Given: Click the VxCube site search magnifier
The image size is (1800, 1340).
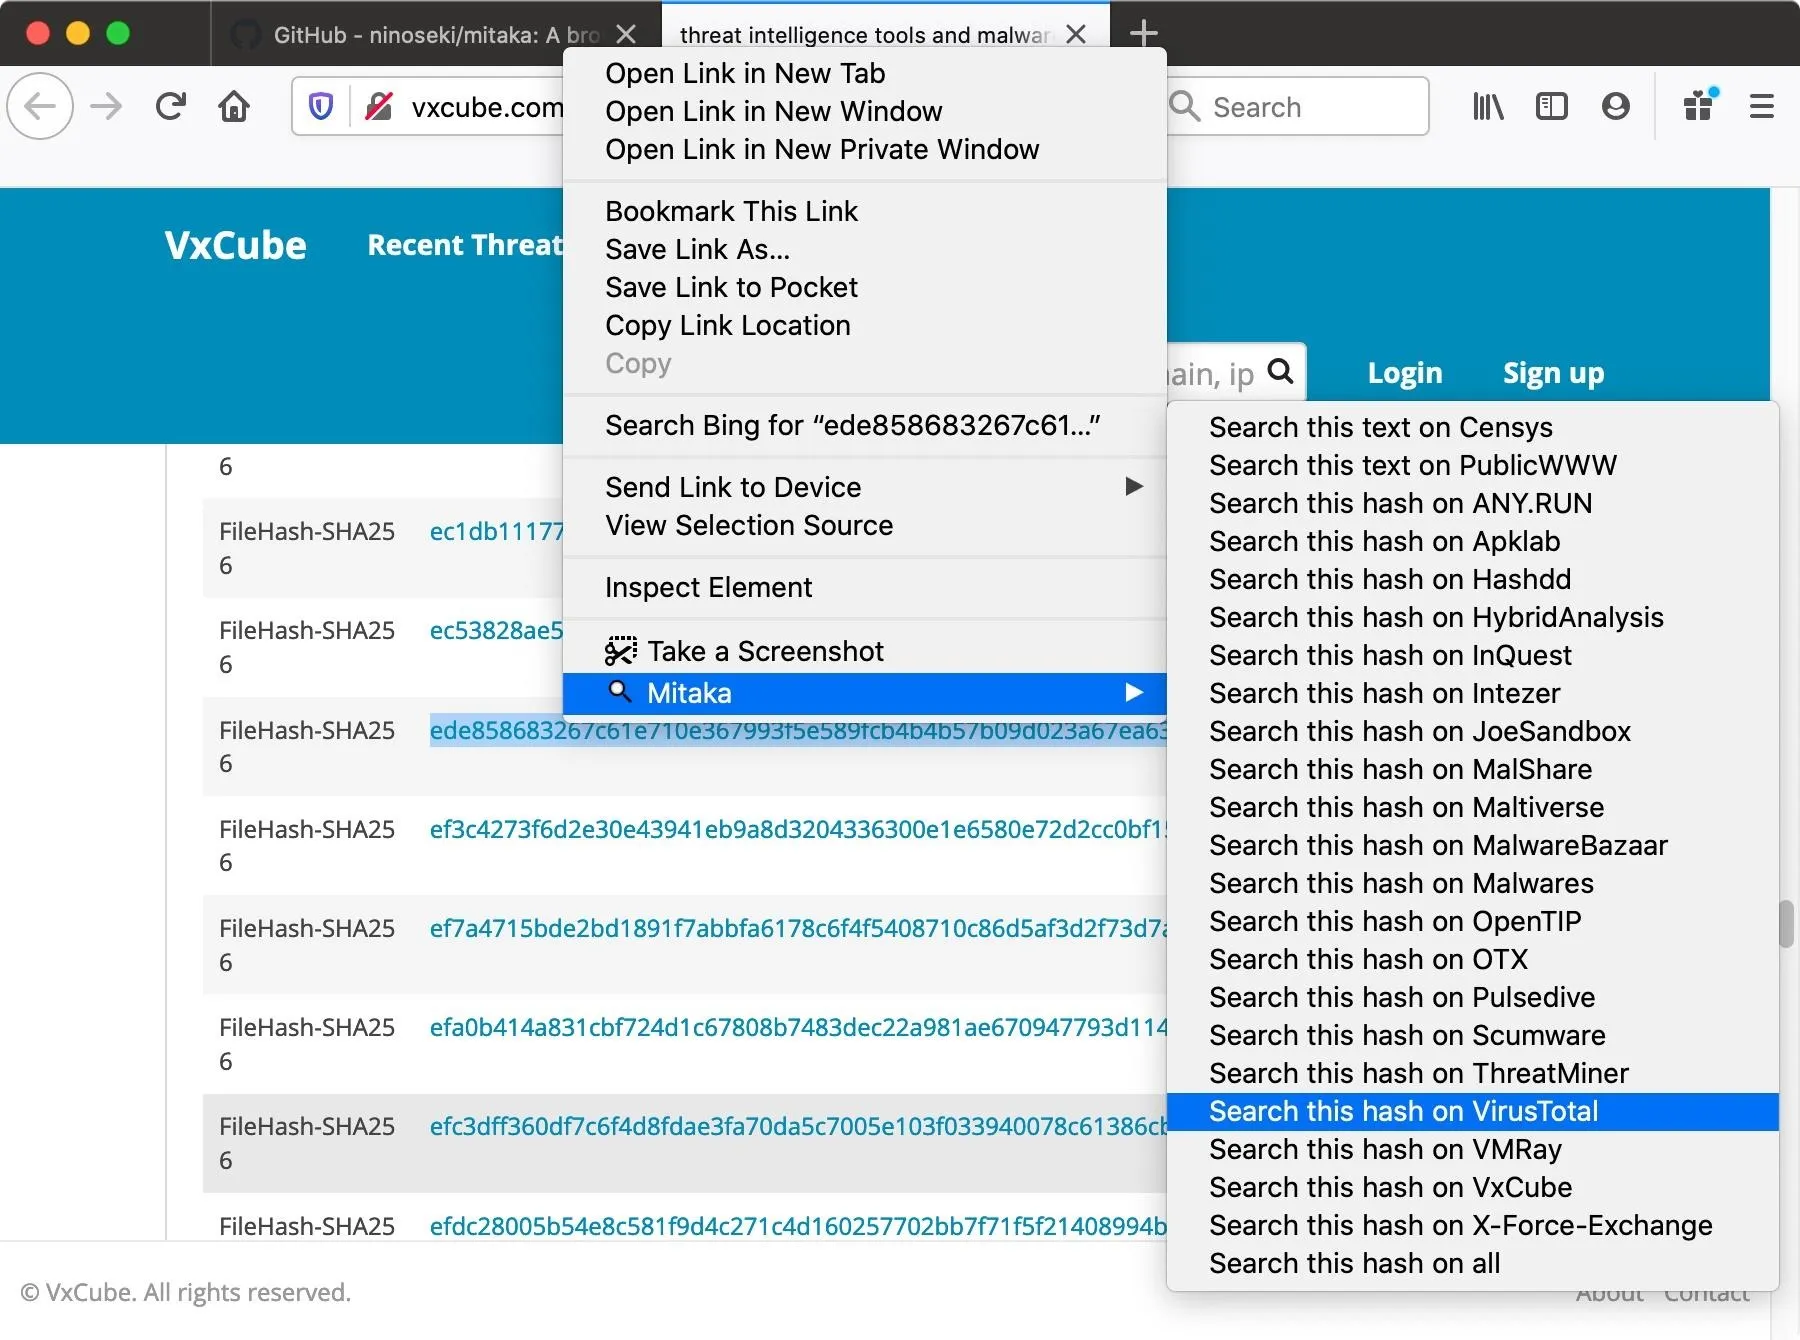Looking at the screenshot, I should (1281, 372).
